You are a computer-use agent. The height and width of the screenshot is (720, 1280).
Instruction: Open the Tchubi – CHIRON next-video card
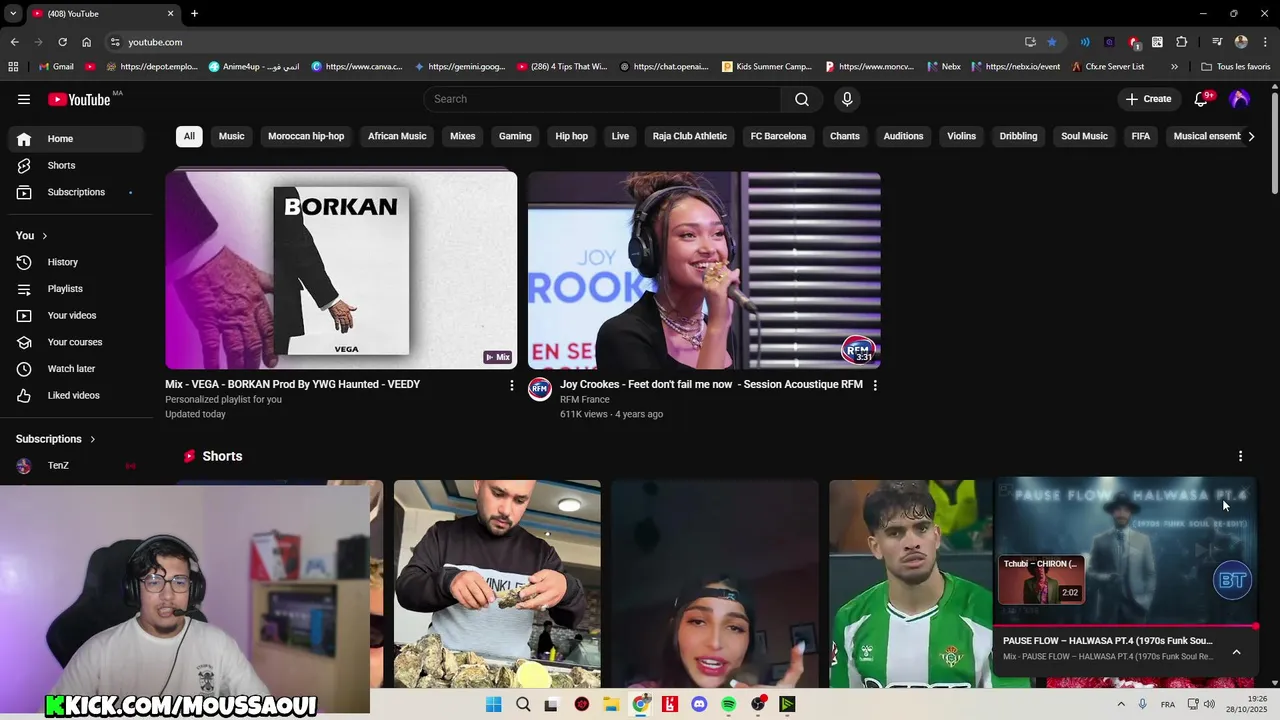pyautogui.click(x=1041, y=580)
